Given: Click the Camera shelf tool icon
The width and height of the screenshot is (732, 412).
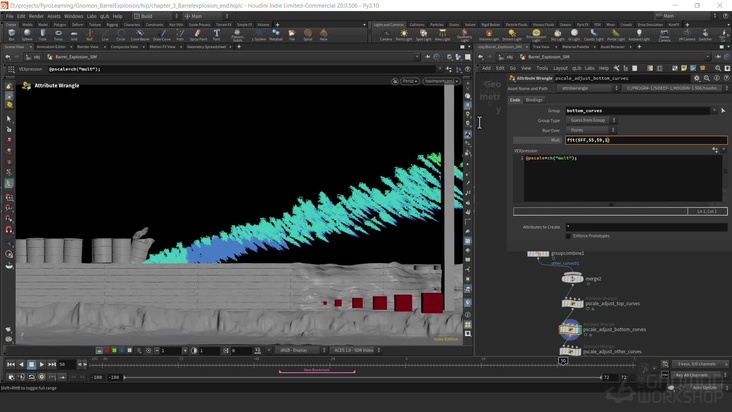Looking at the screenshot, I should pos(385,35).
